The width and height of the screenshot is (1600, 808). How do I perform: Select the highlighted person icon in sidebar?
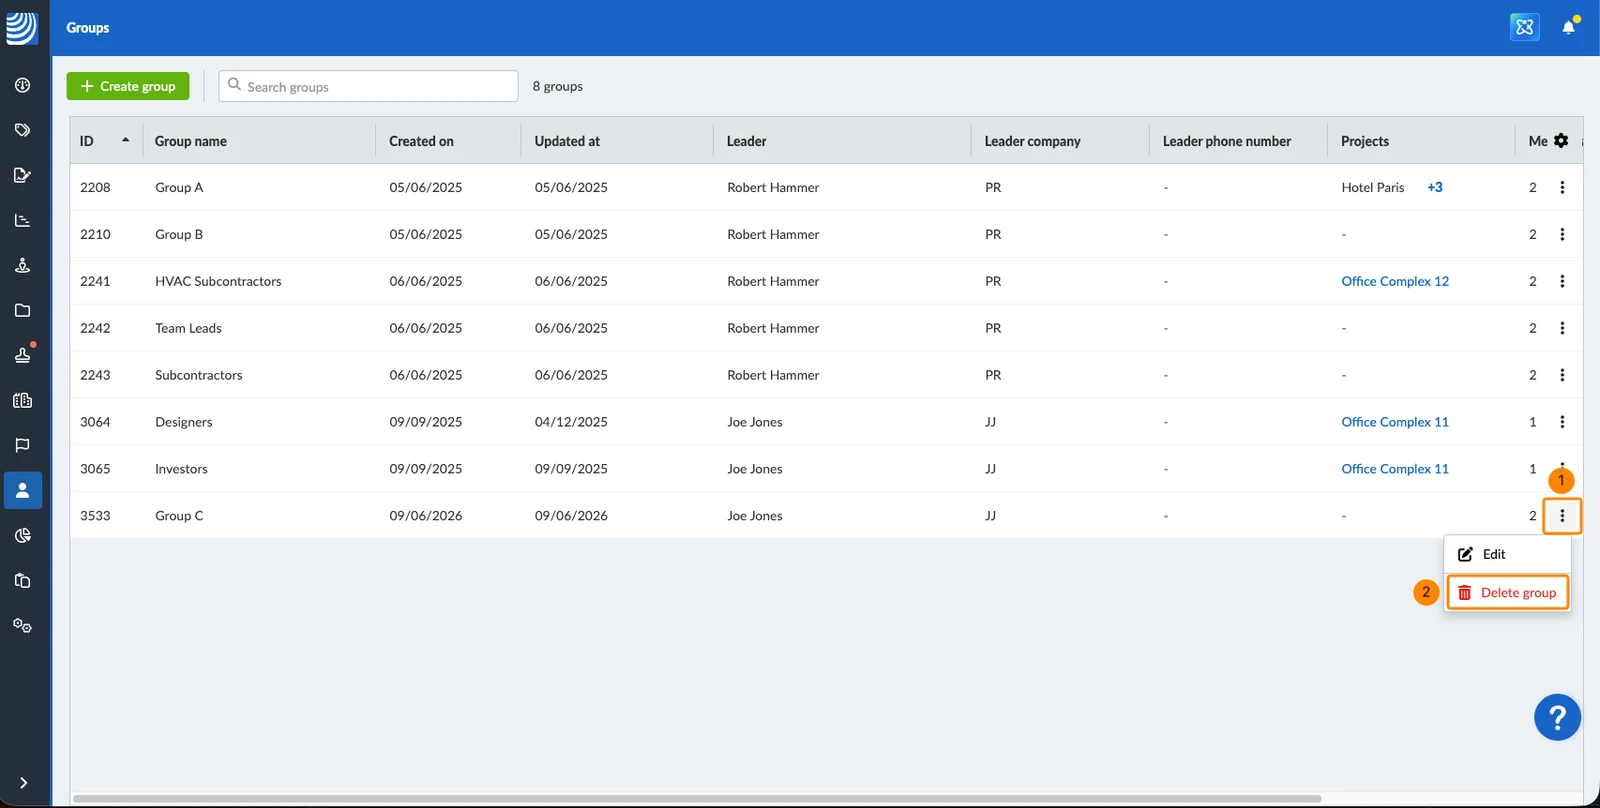pyautogui.click(x=22, y=490)
